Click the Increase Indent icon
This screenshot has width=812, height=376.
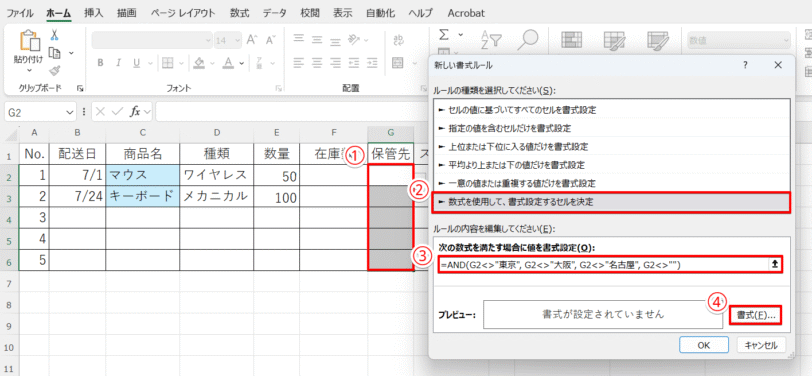coord(372,63)
